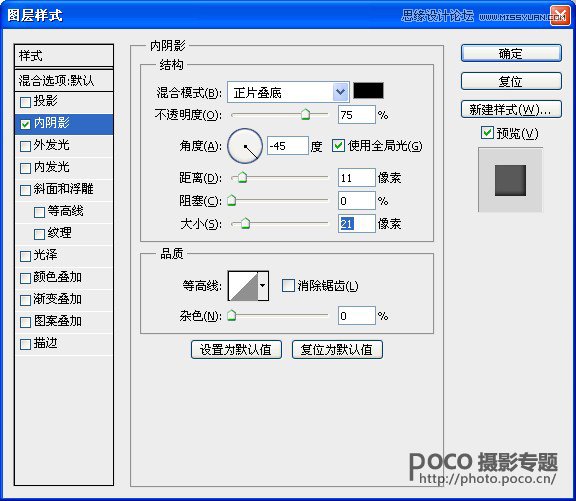Tick the 等高线 sub-option checkbox in the style list
The image size is (576, 501).
pyautogui.click(x=39, y=212)
